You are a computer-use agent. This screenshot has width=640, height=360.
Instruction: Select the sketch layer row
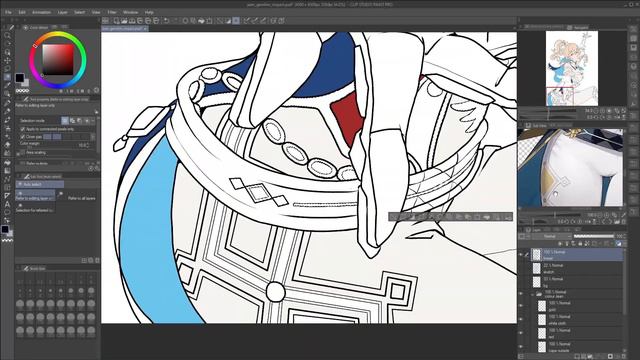coord(577,268)
